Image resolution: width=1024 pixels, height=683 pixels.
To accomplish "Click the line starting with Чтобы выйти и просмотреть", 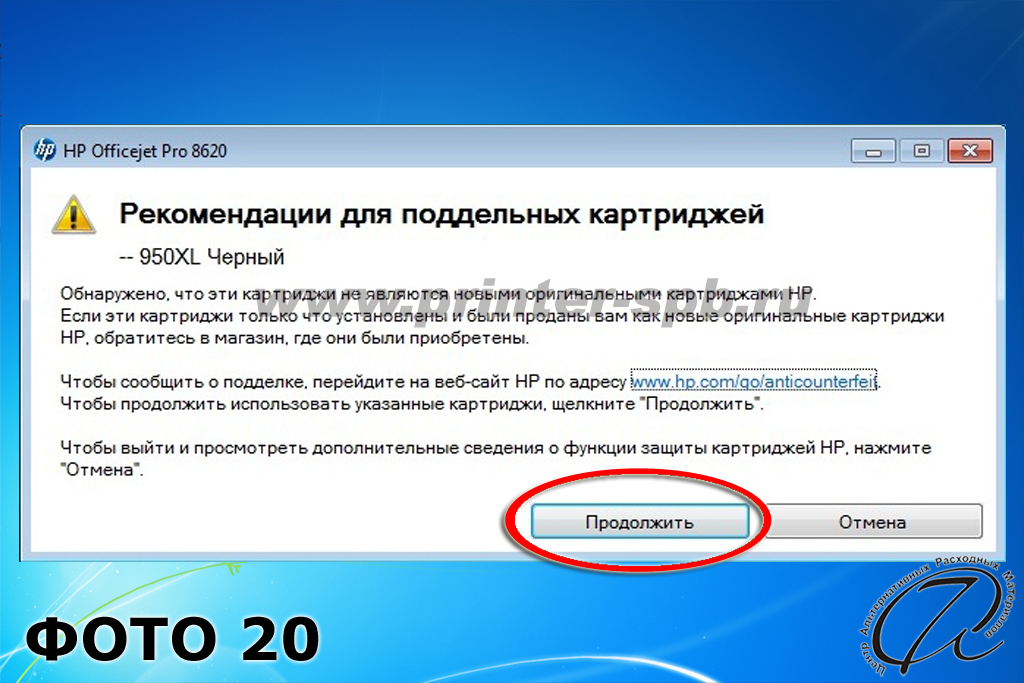I will coord(496,448).
